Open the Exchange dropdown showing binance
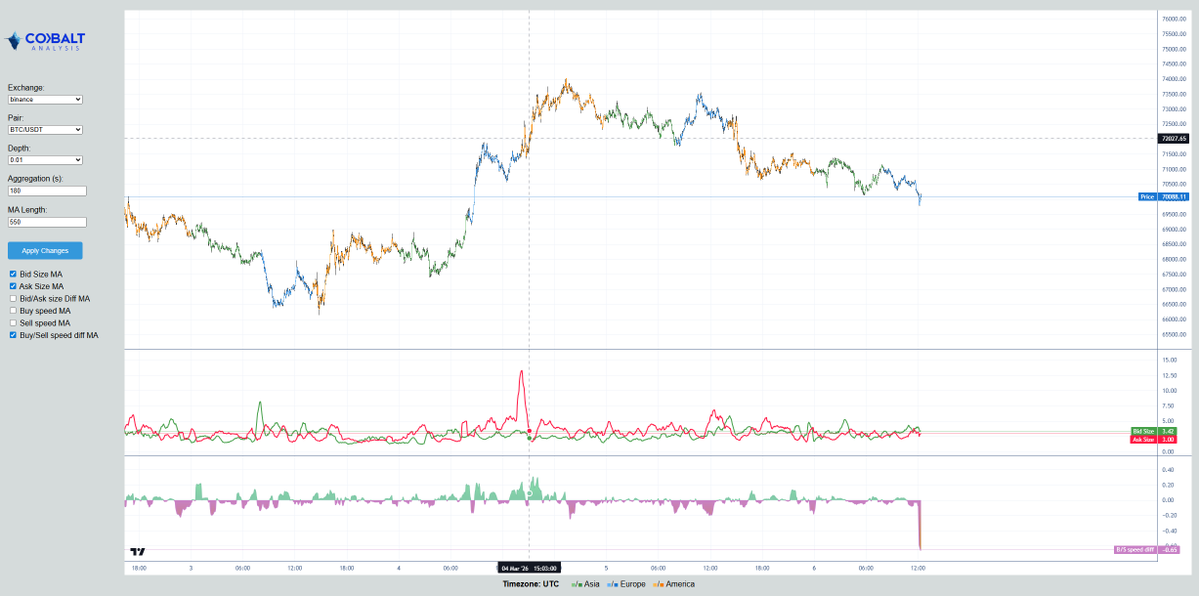Image resolution: width=1199 pixels, height=596 pixels. pos(44,99)
